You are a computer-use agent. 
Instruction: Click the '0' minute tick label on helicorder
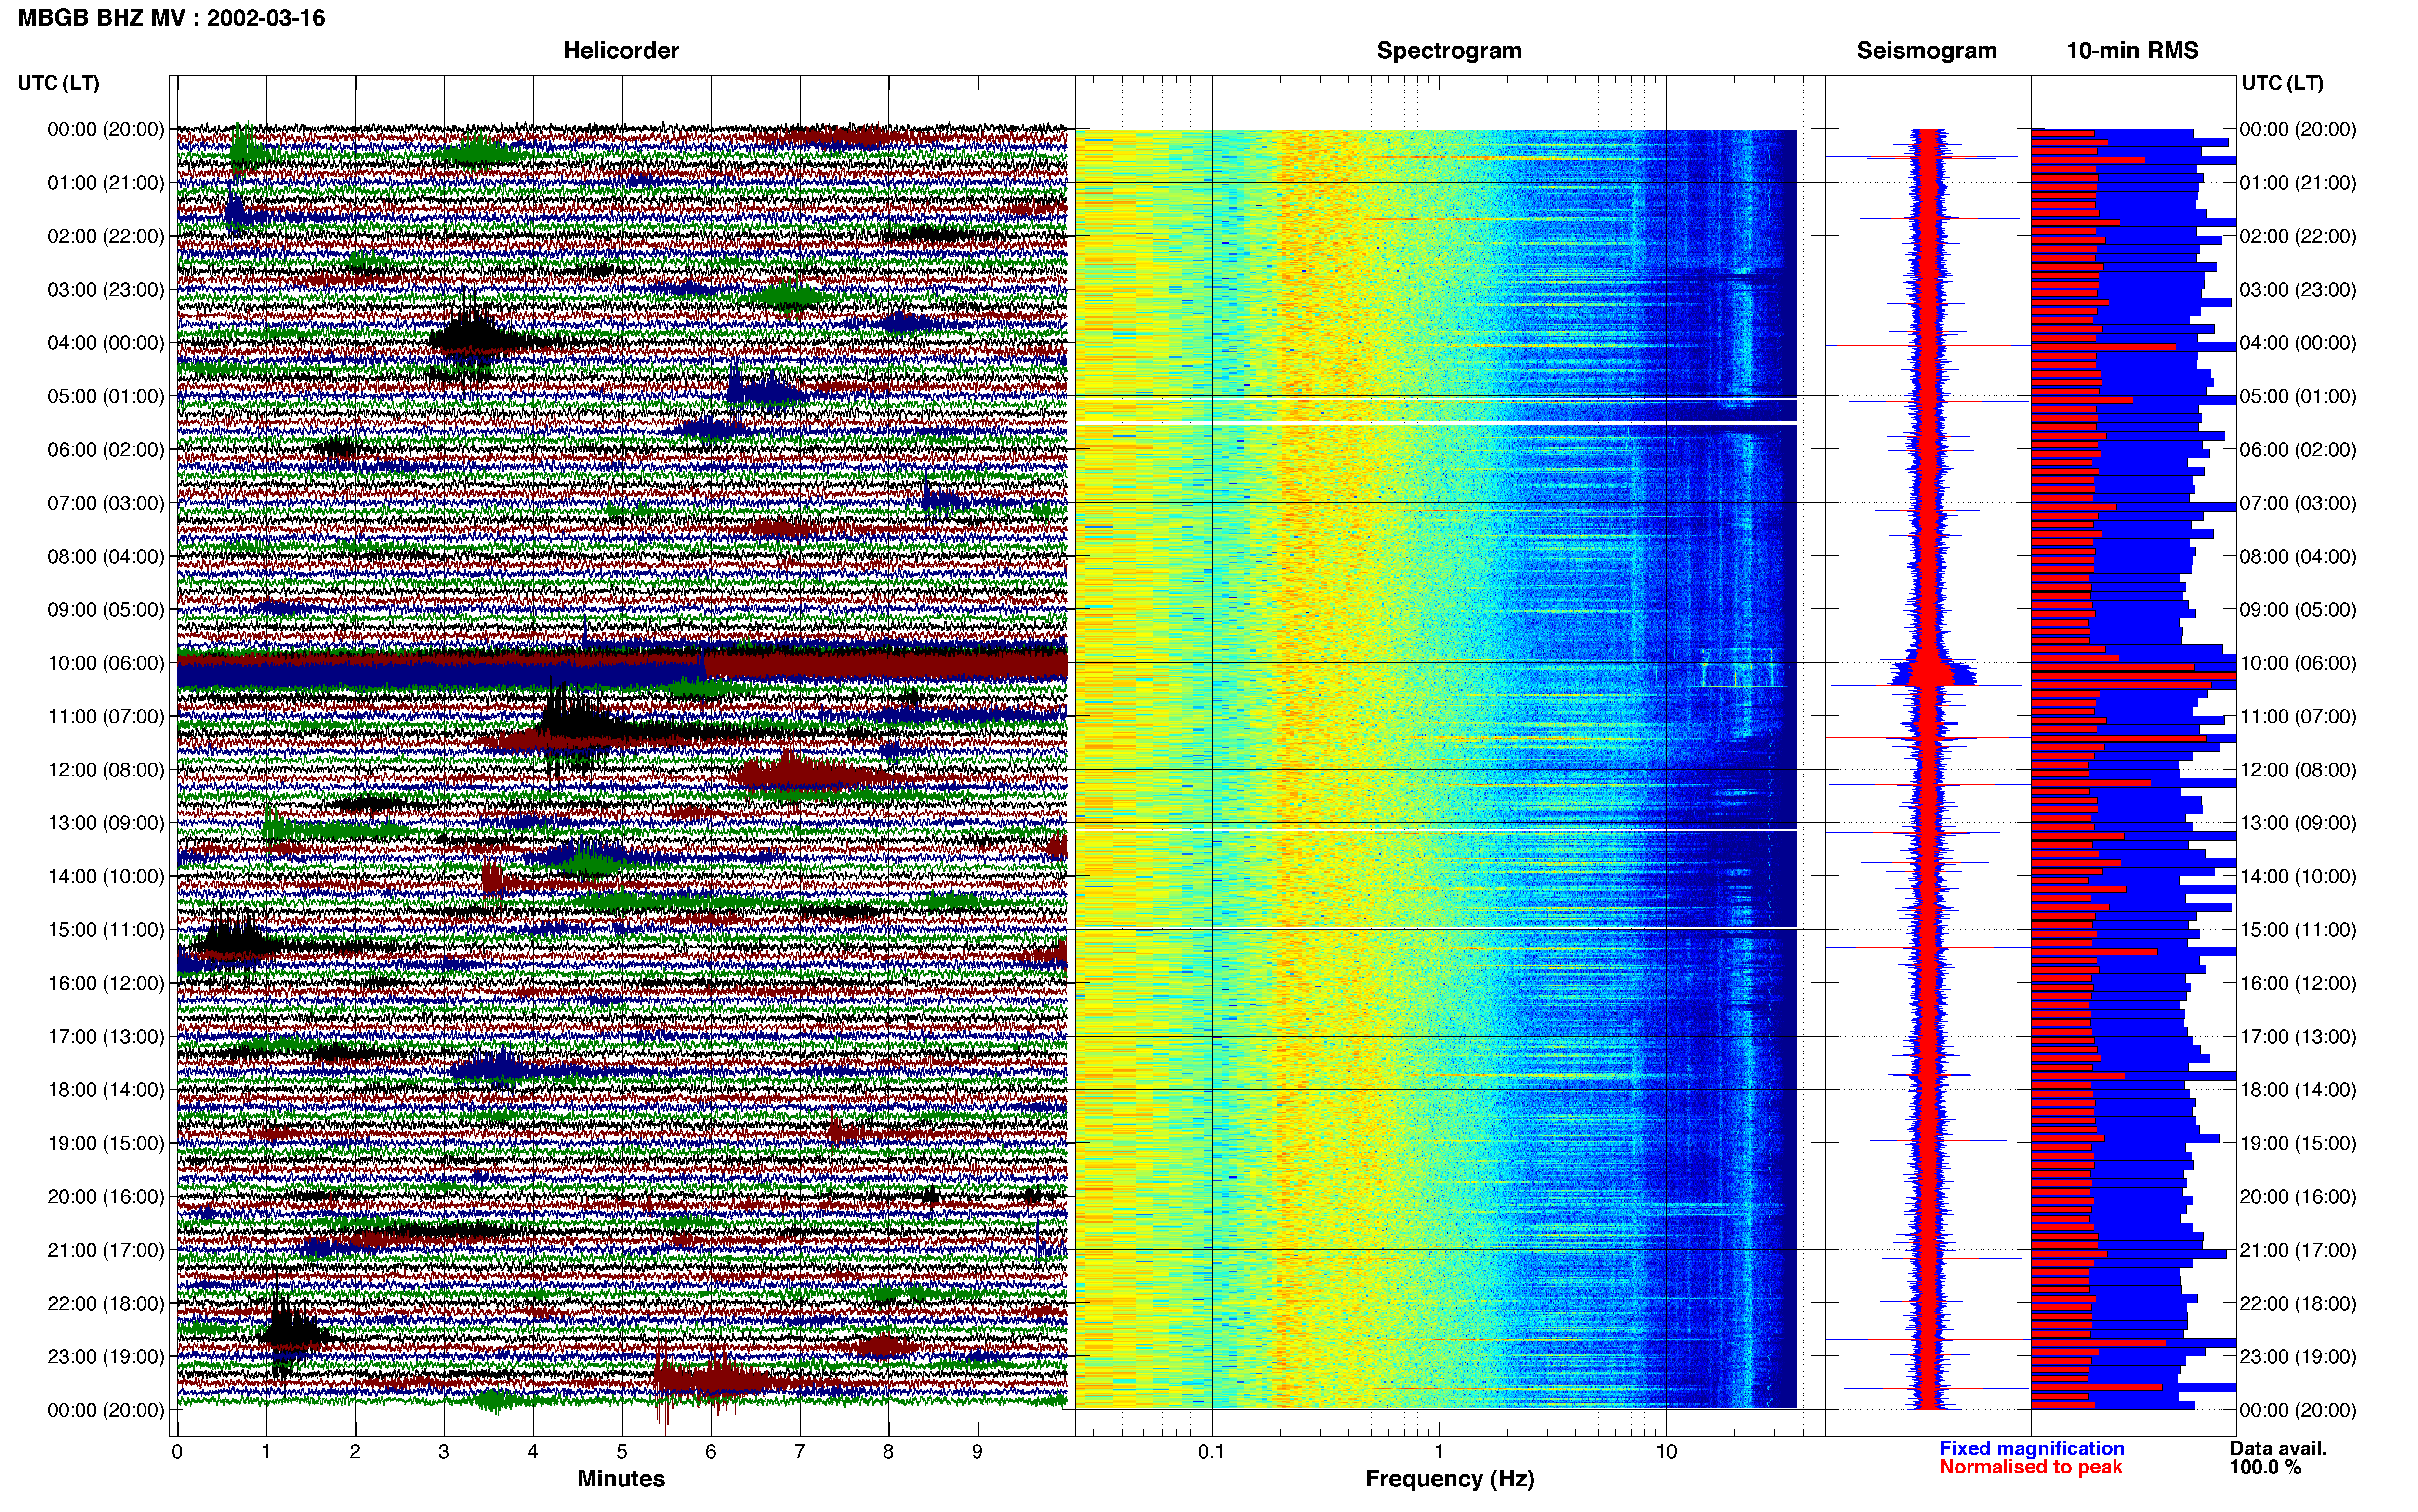tap(177, 1451)
